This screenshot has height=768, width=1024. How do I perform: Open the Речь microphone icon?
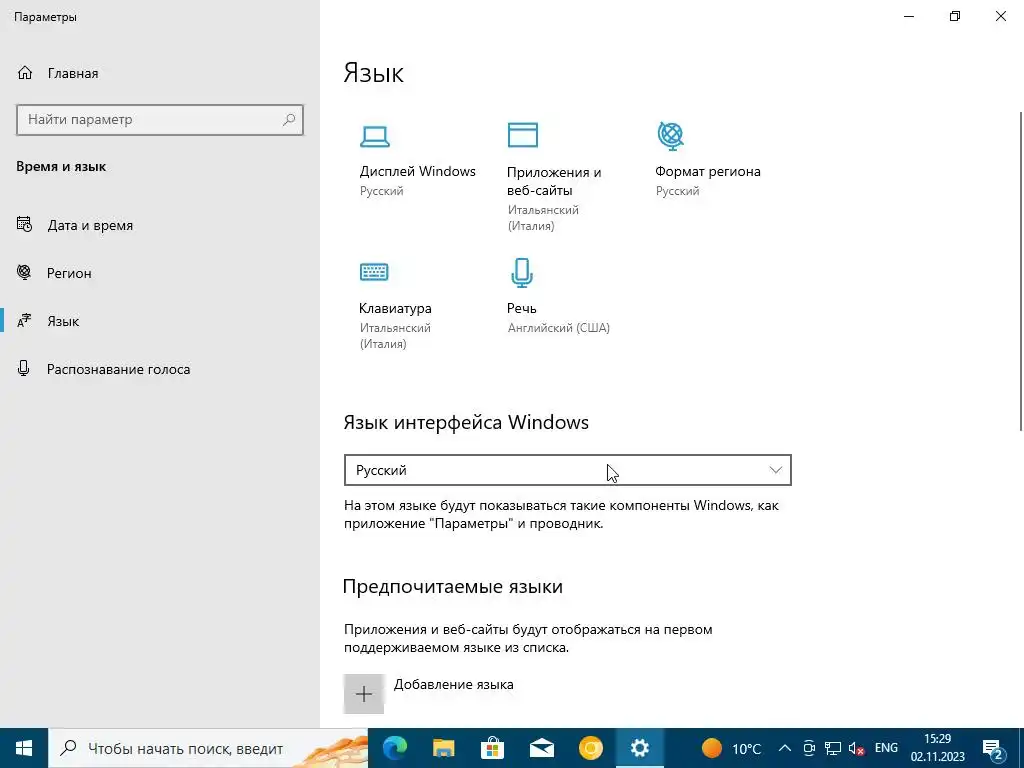pos(522,272)
